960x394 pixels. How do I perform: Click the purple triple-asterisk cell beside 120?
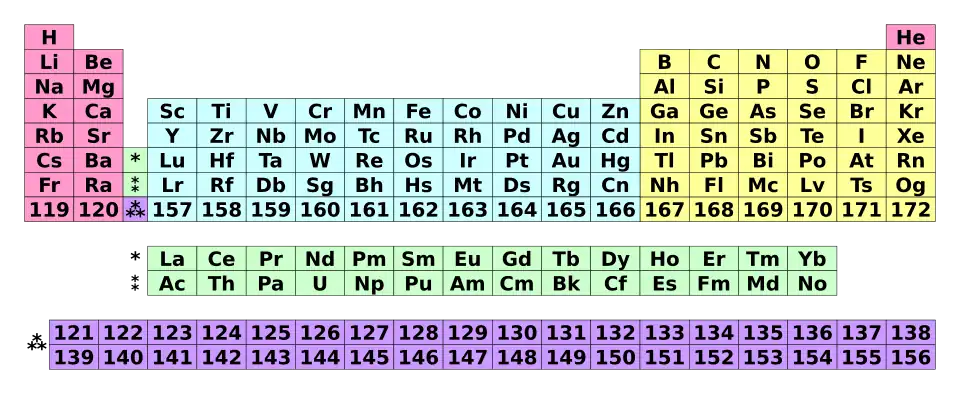[x=135, y=209]
